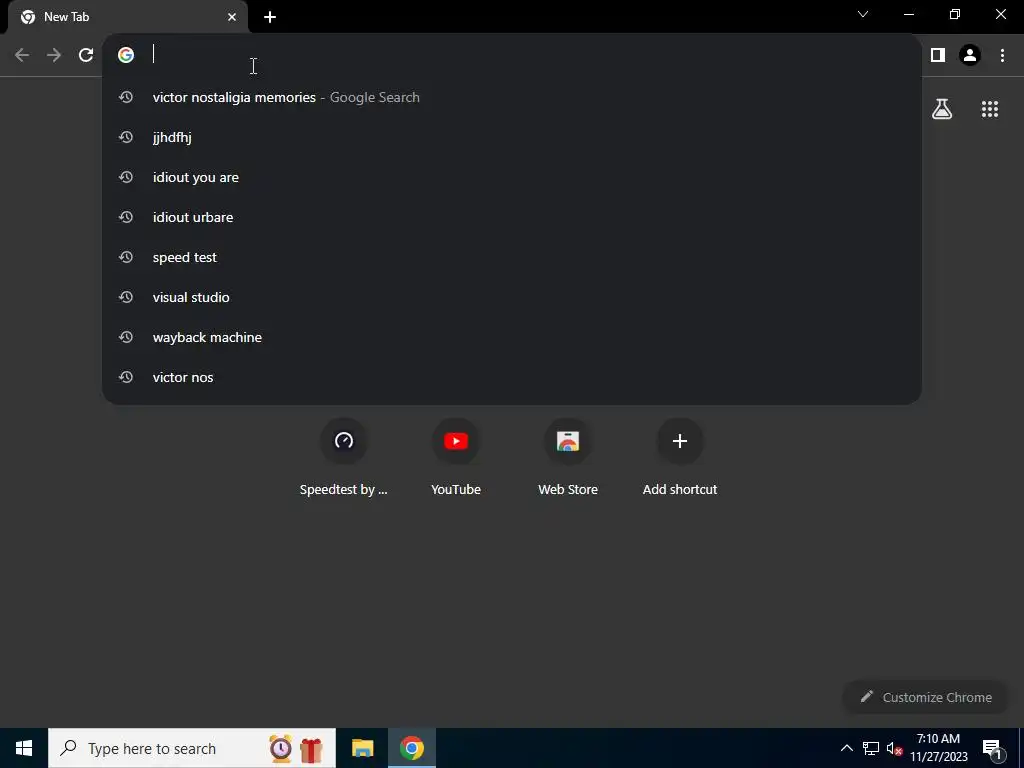Select the New Tab tab
Screen dimensions: 1024x768
tap(129, 17)
